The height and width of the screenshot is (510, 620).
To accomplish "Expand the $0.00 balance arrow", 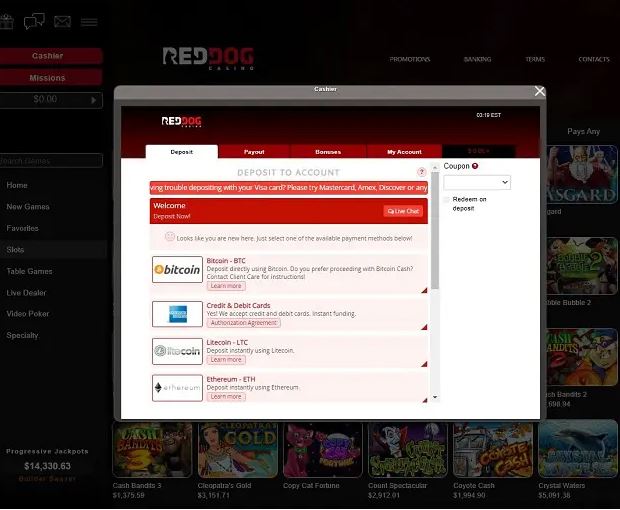I will click(x=93, y=100).
